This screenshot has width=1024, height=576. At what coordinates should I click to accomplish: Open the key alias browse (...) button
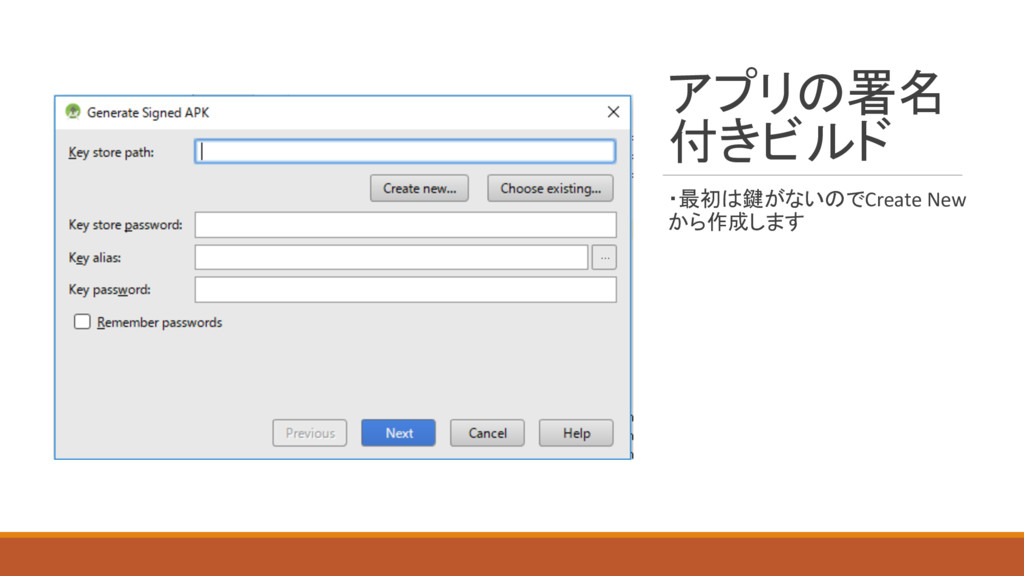[604, 257]
